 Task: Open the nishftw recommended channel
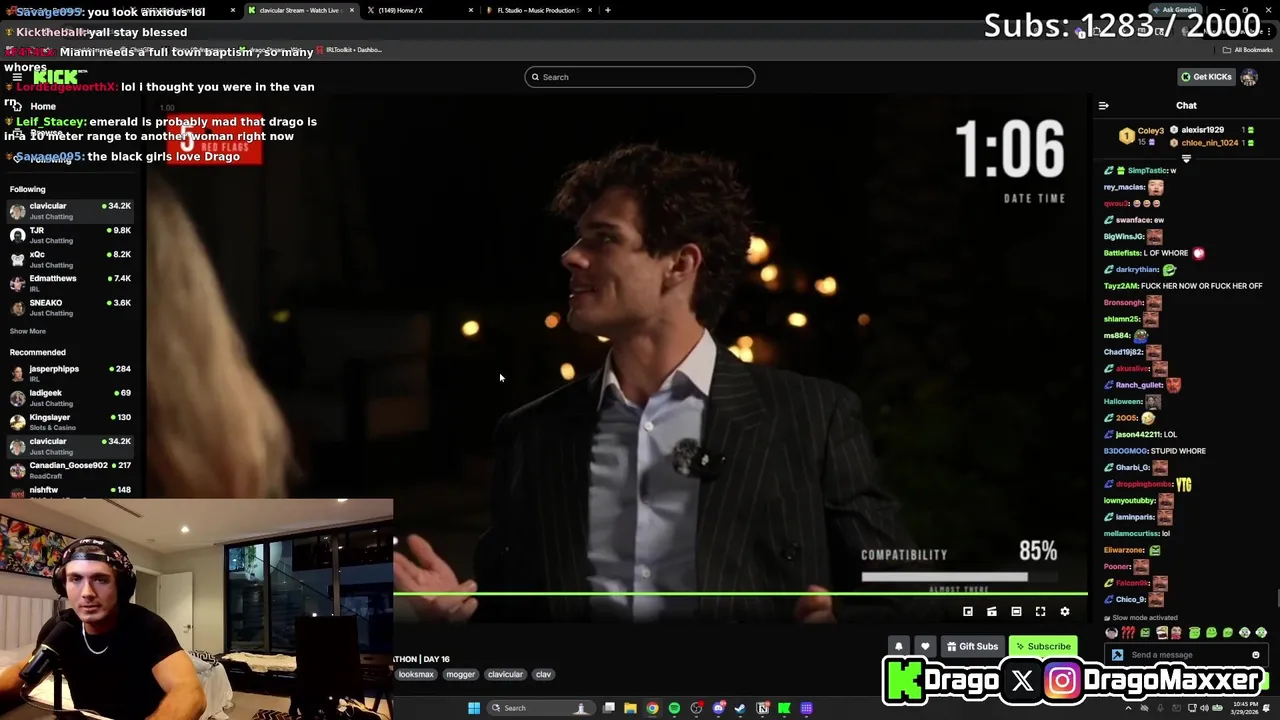70,490
